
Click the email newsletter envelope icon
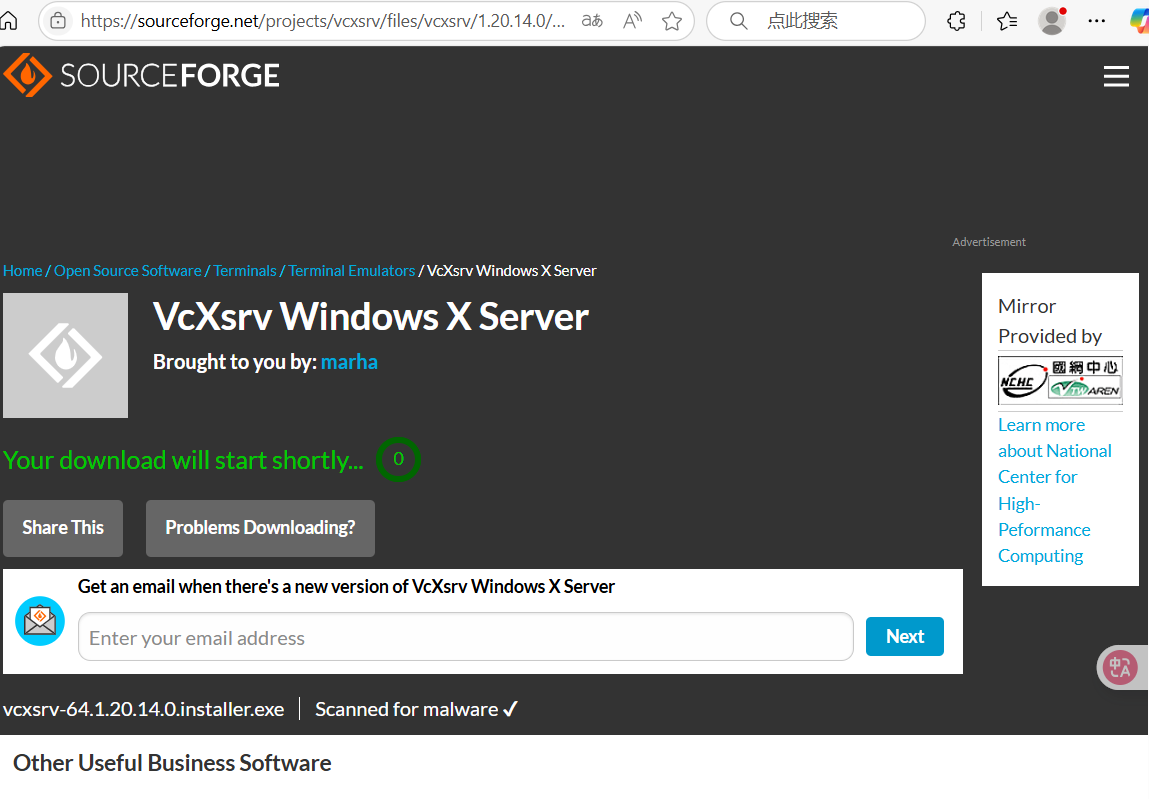[39, 620]
